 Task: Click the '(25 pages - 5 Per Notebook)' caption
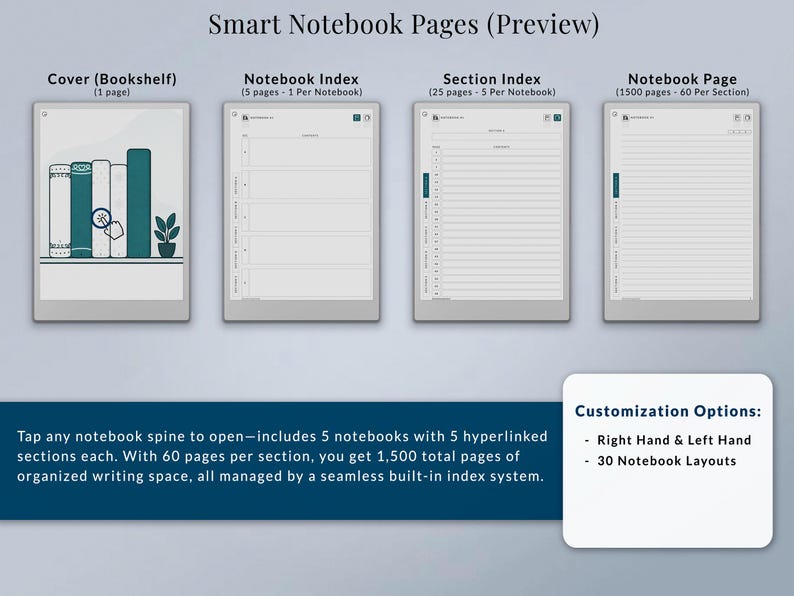point(492,92)
